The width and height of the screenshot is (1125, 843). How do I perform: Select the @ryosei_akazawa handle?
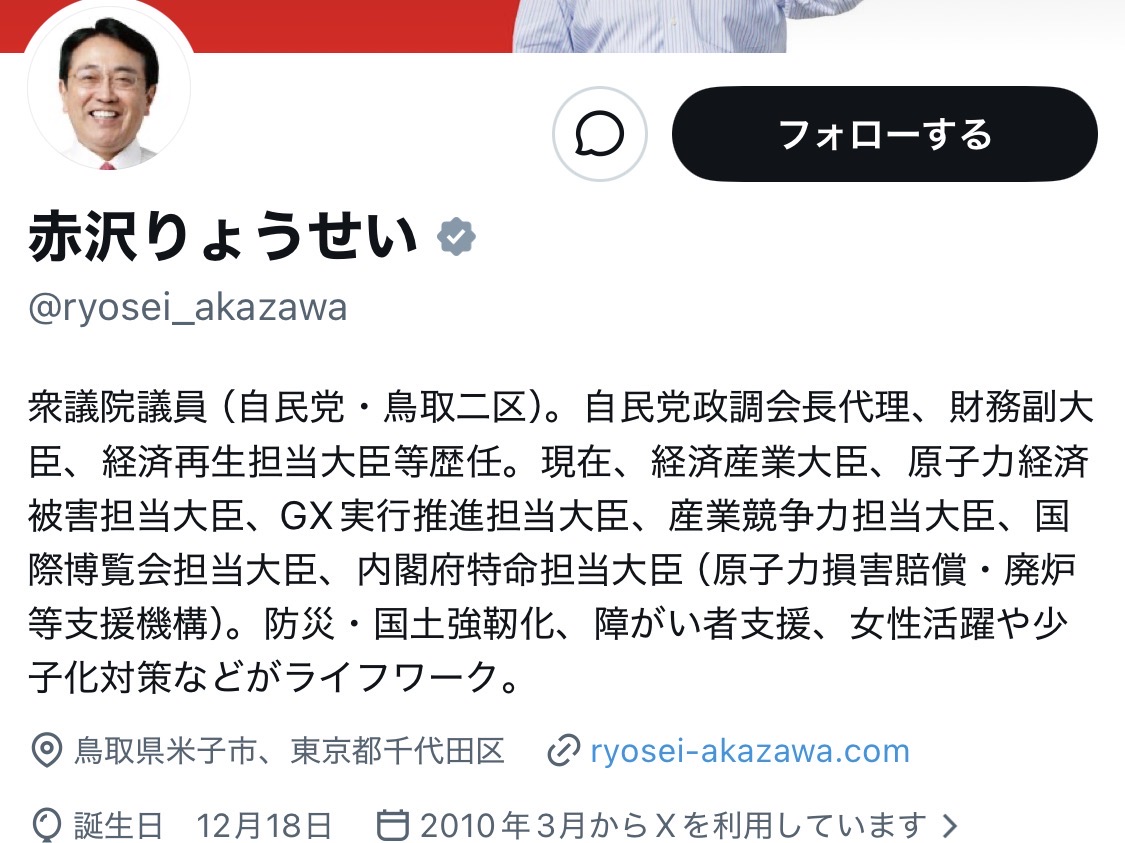point(188,308)
